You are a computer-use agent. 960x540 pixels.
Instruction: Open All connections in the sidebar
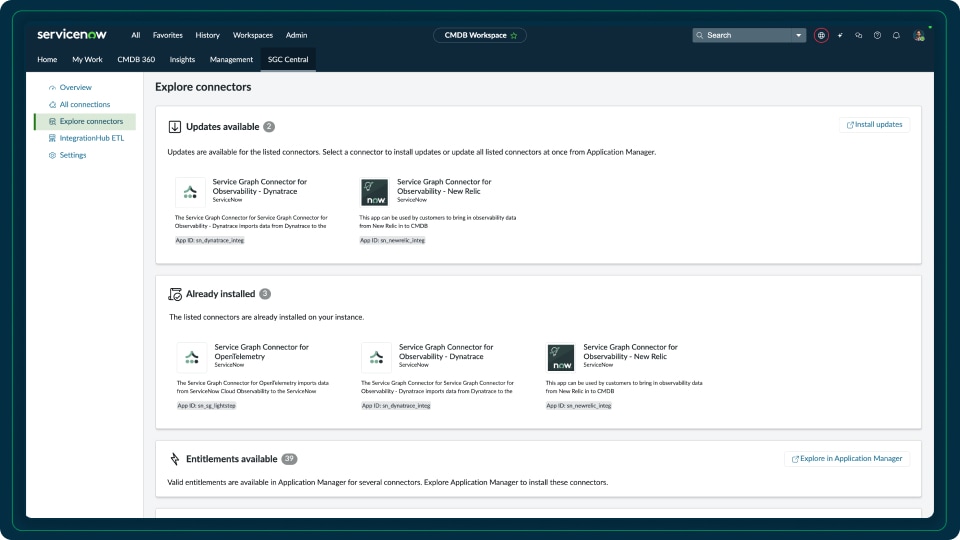coord(85,105)
